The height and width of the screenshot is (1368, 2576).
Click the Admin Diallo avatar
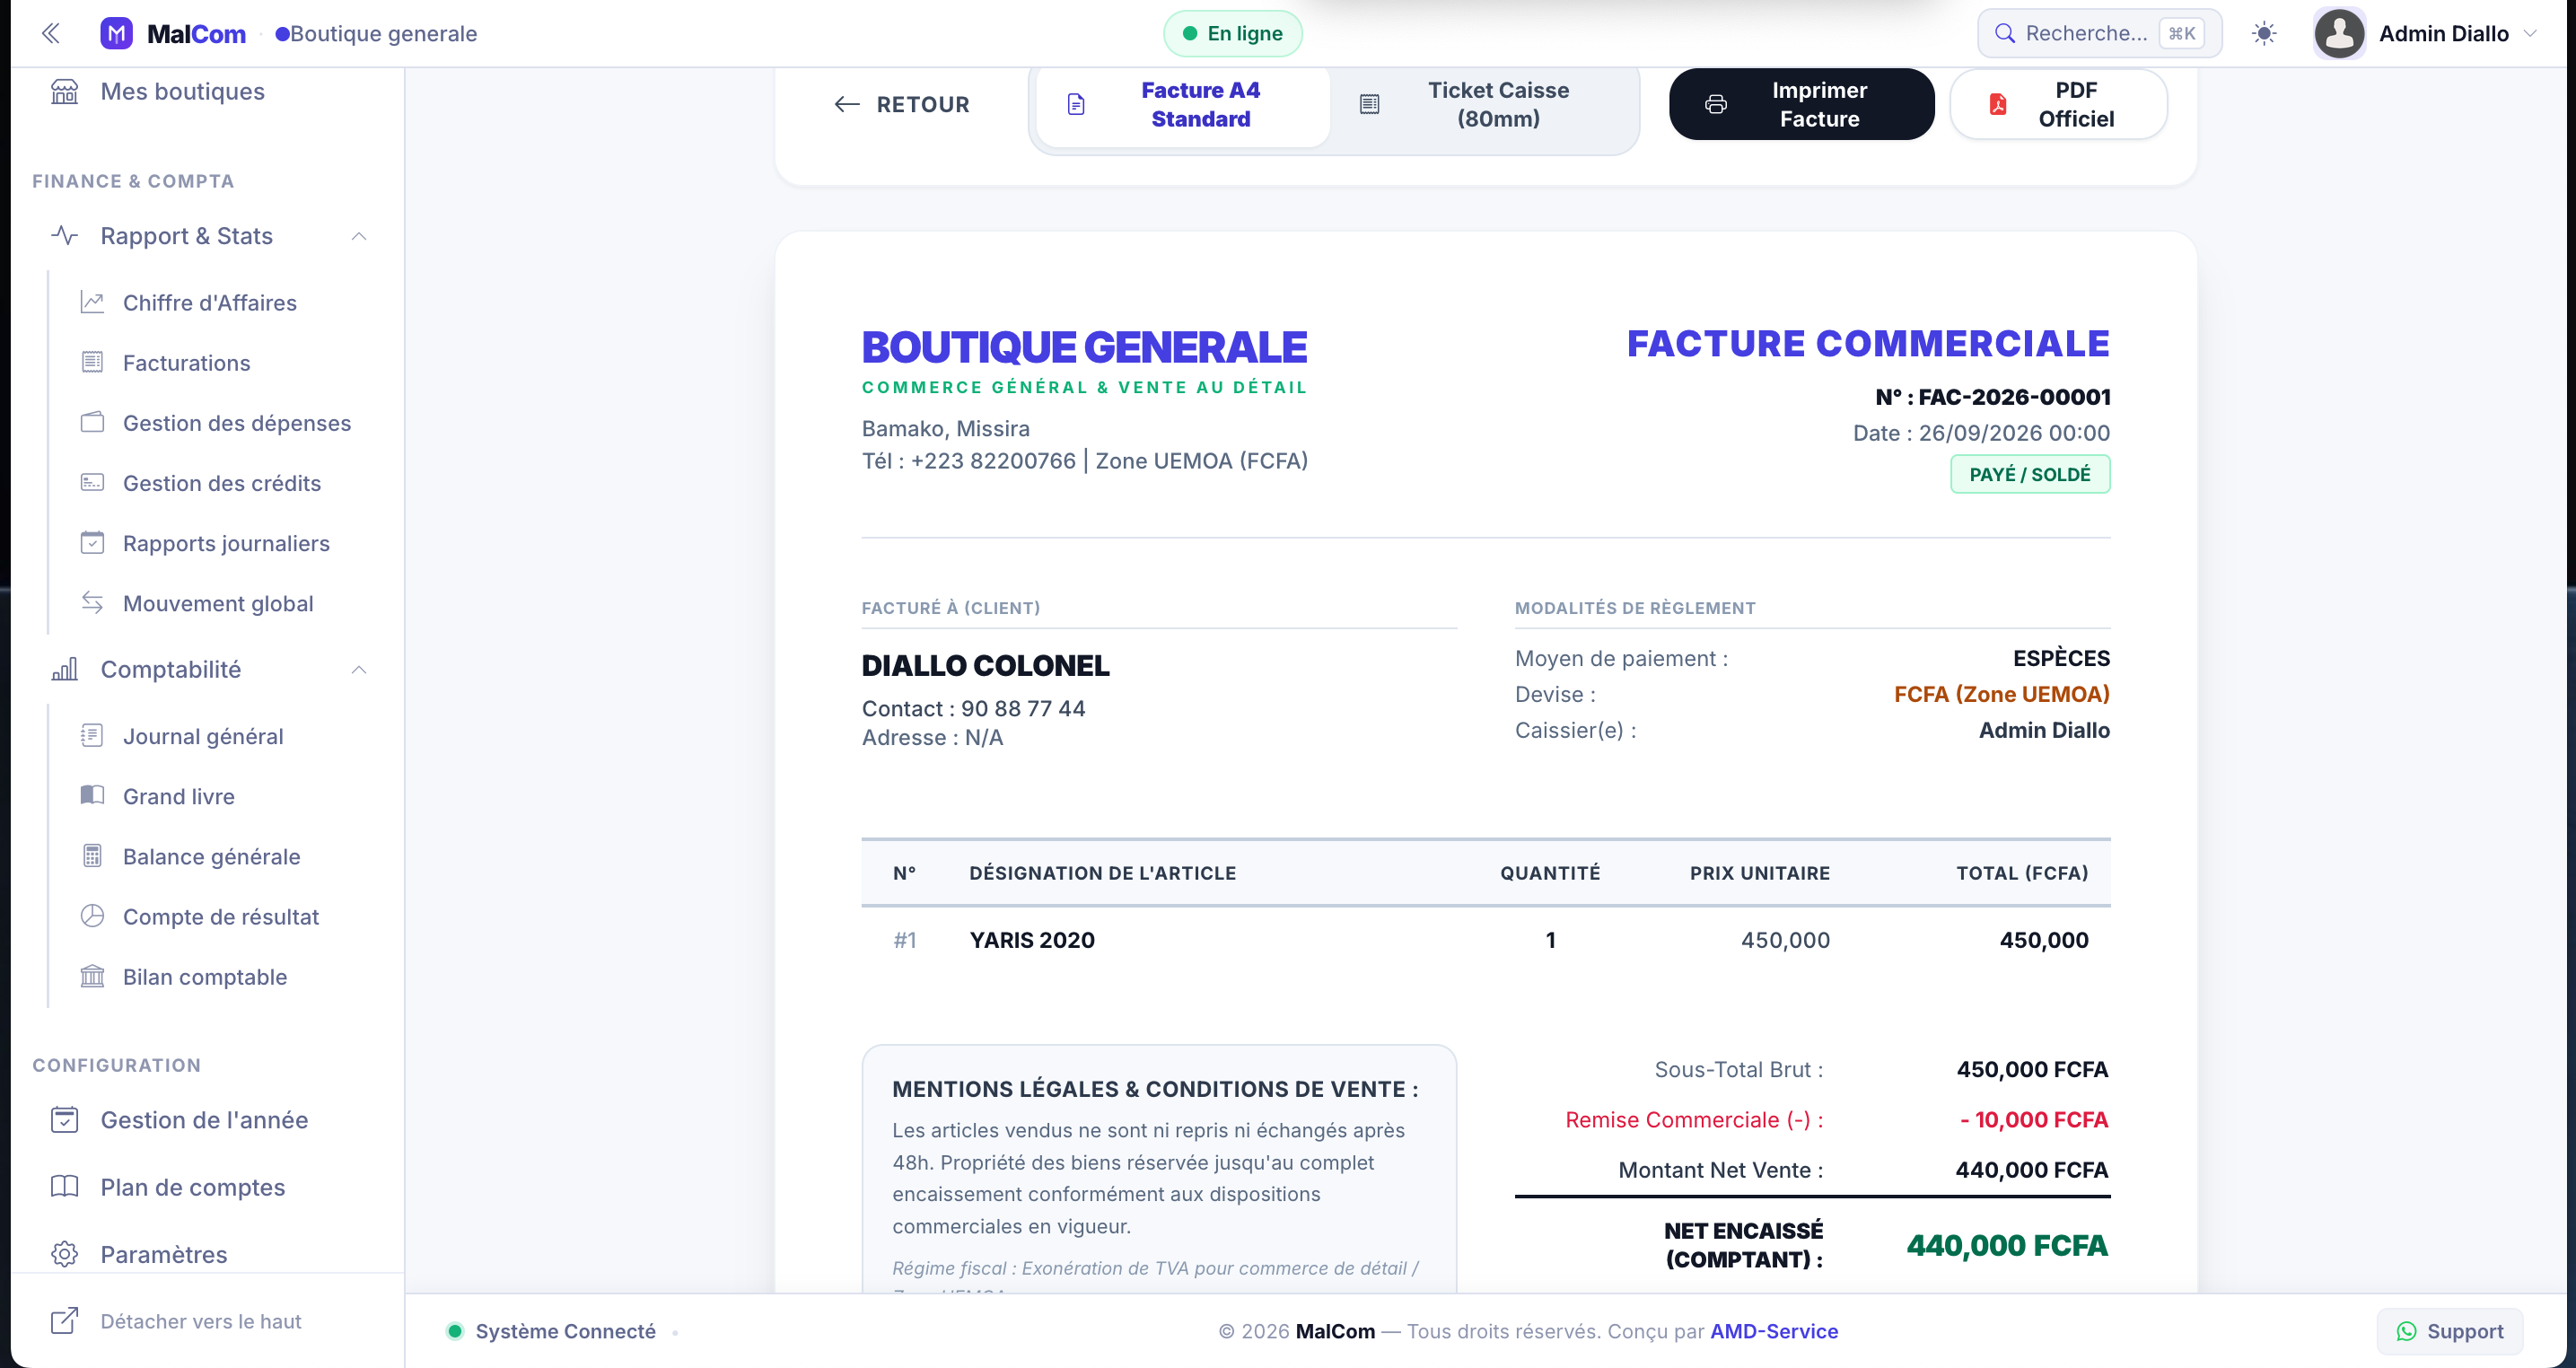pos(2339,33)
